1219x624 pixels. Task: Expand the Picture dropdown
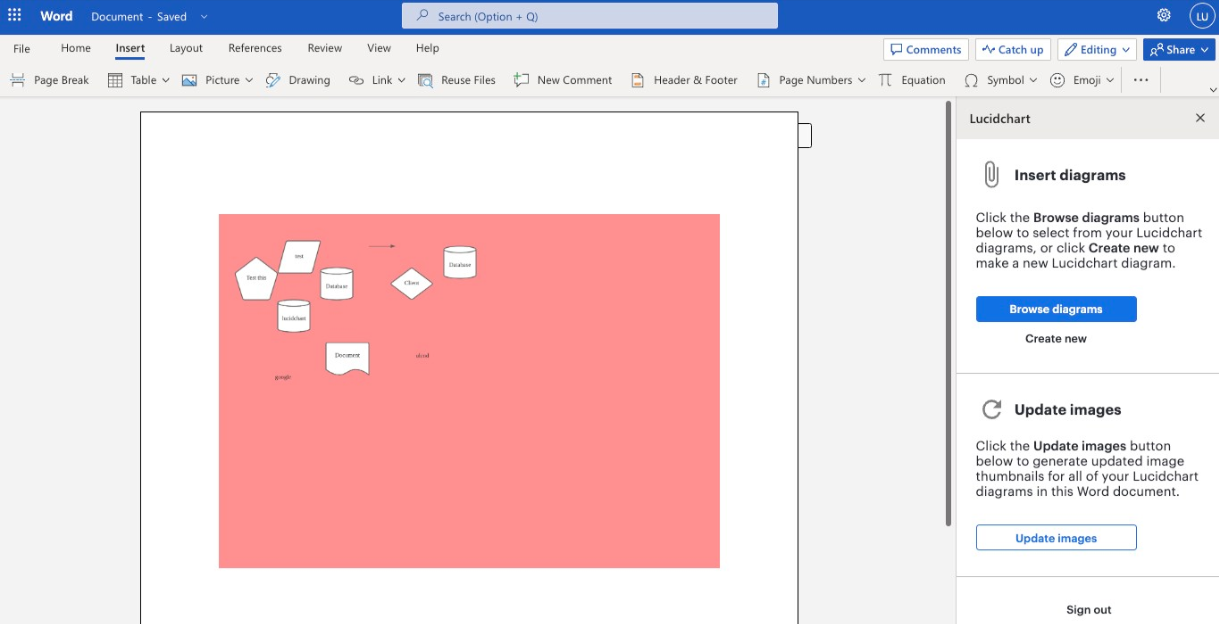point(249,80)
